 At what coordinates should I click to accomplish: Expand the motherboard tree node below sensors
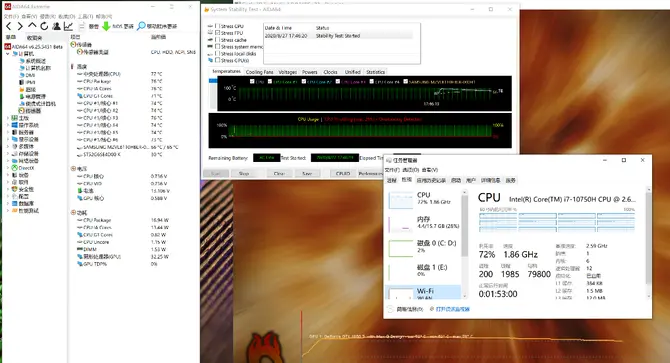(x=8, y=118)
